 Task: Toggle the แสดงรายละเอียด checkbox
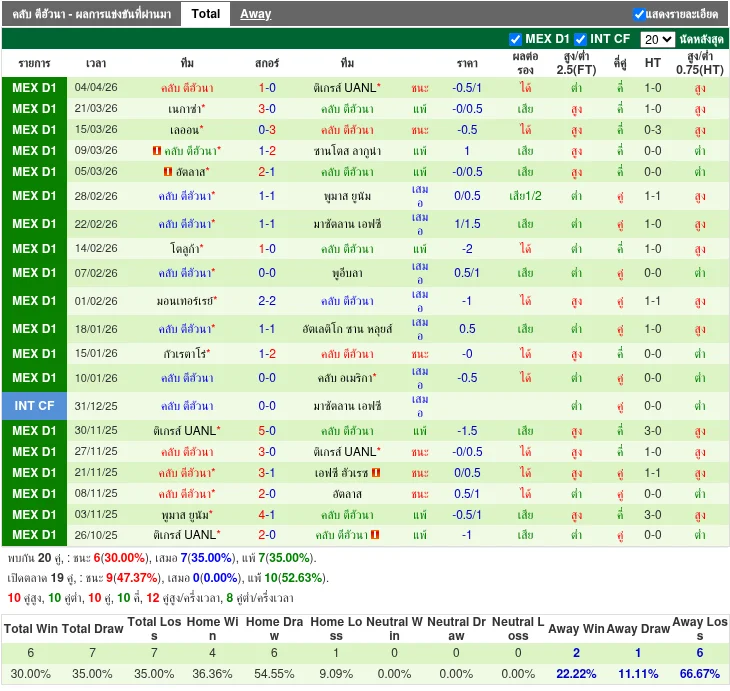tap(640, 14)
